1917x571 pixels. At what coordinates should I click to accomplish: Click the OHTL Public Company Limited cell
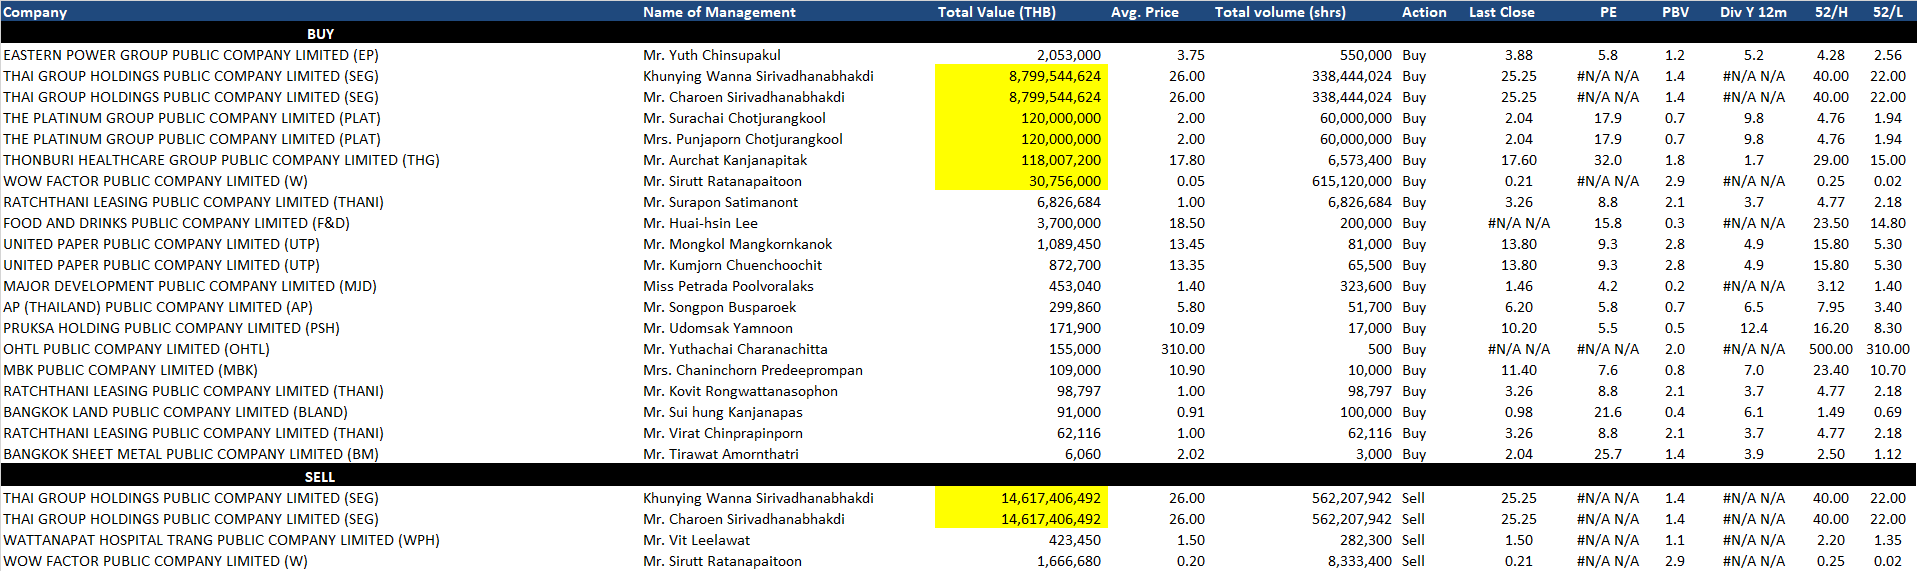click(137, 349)
